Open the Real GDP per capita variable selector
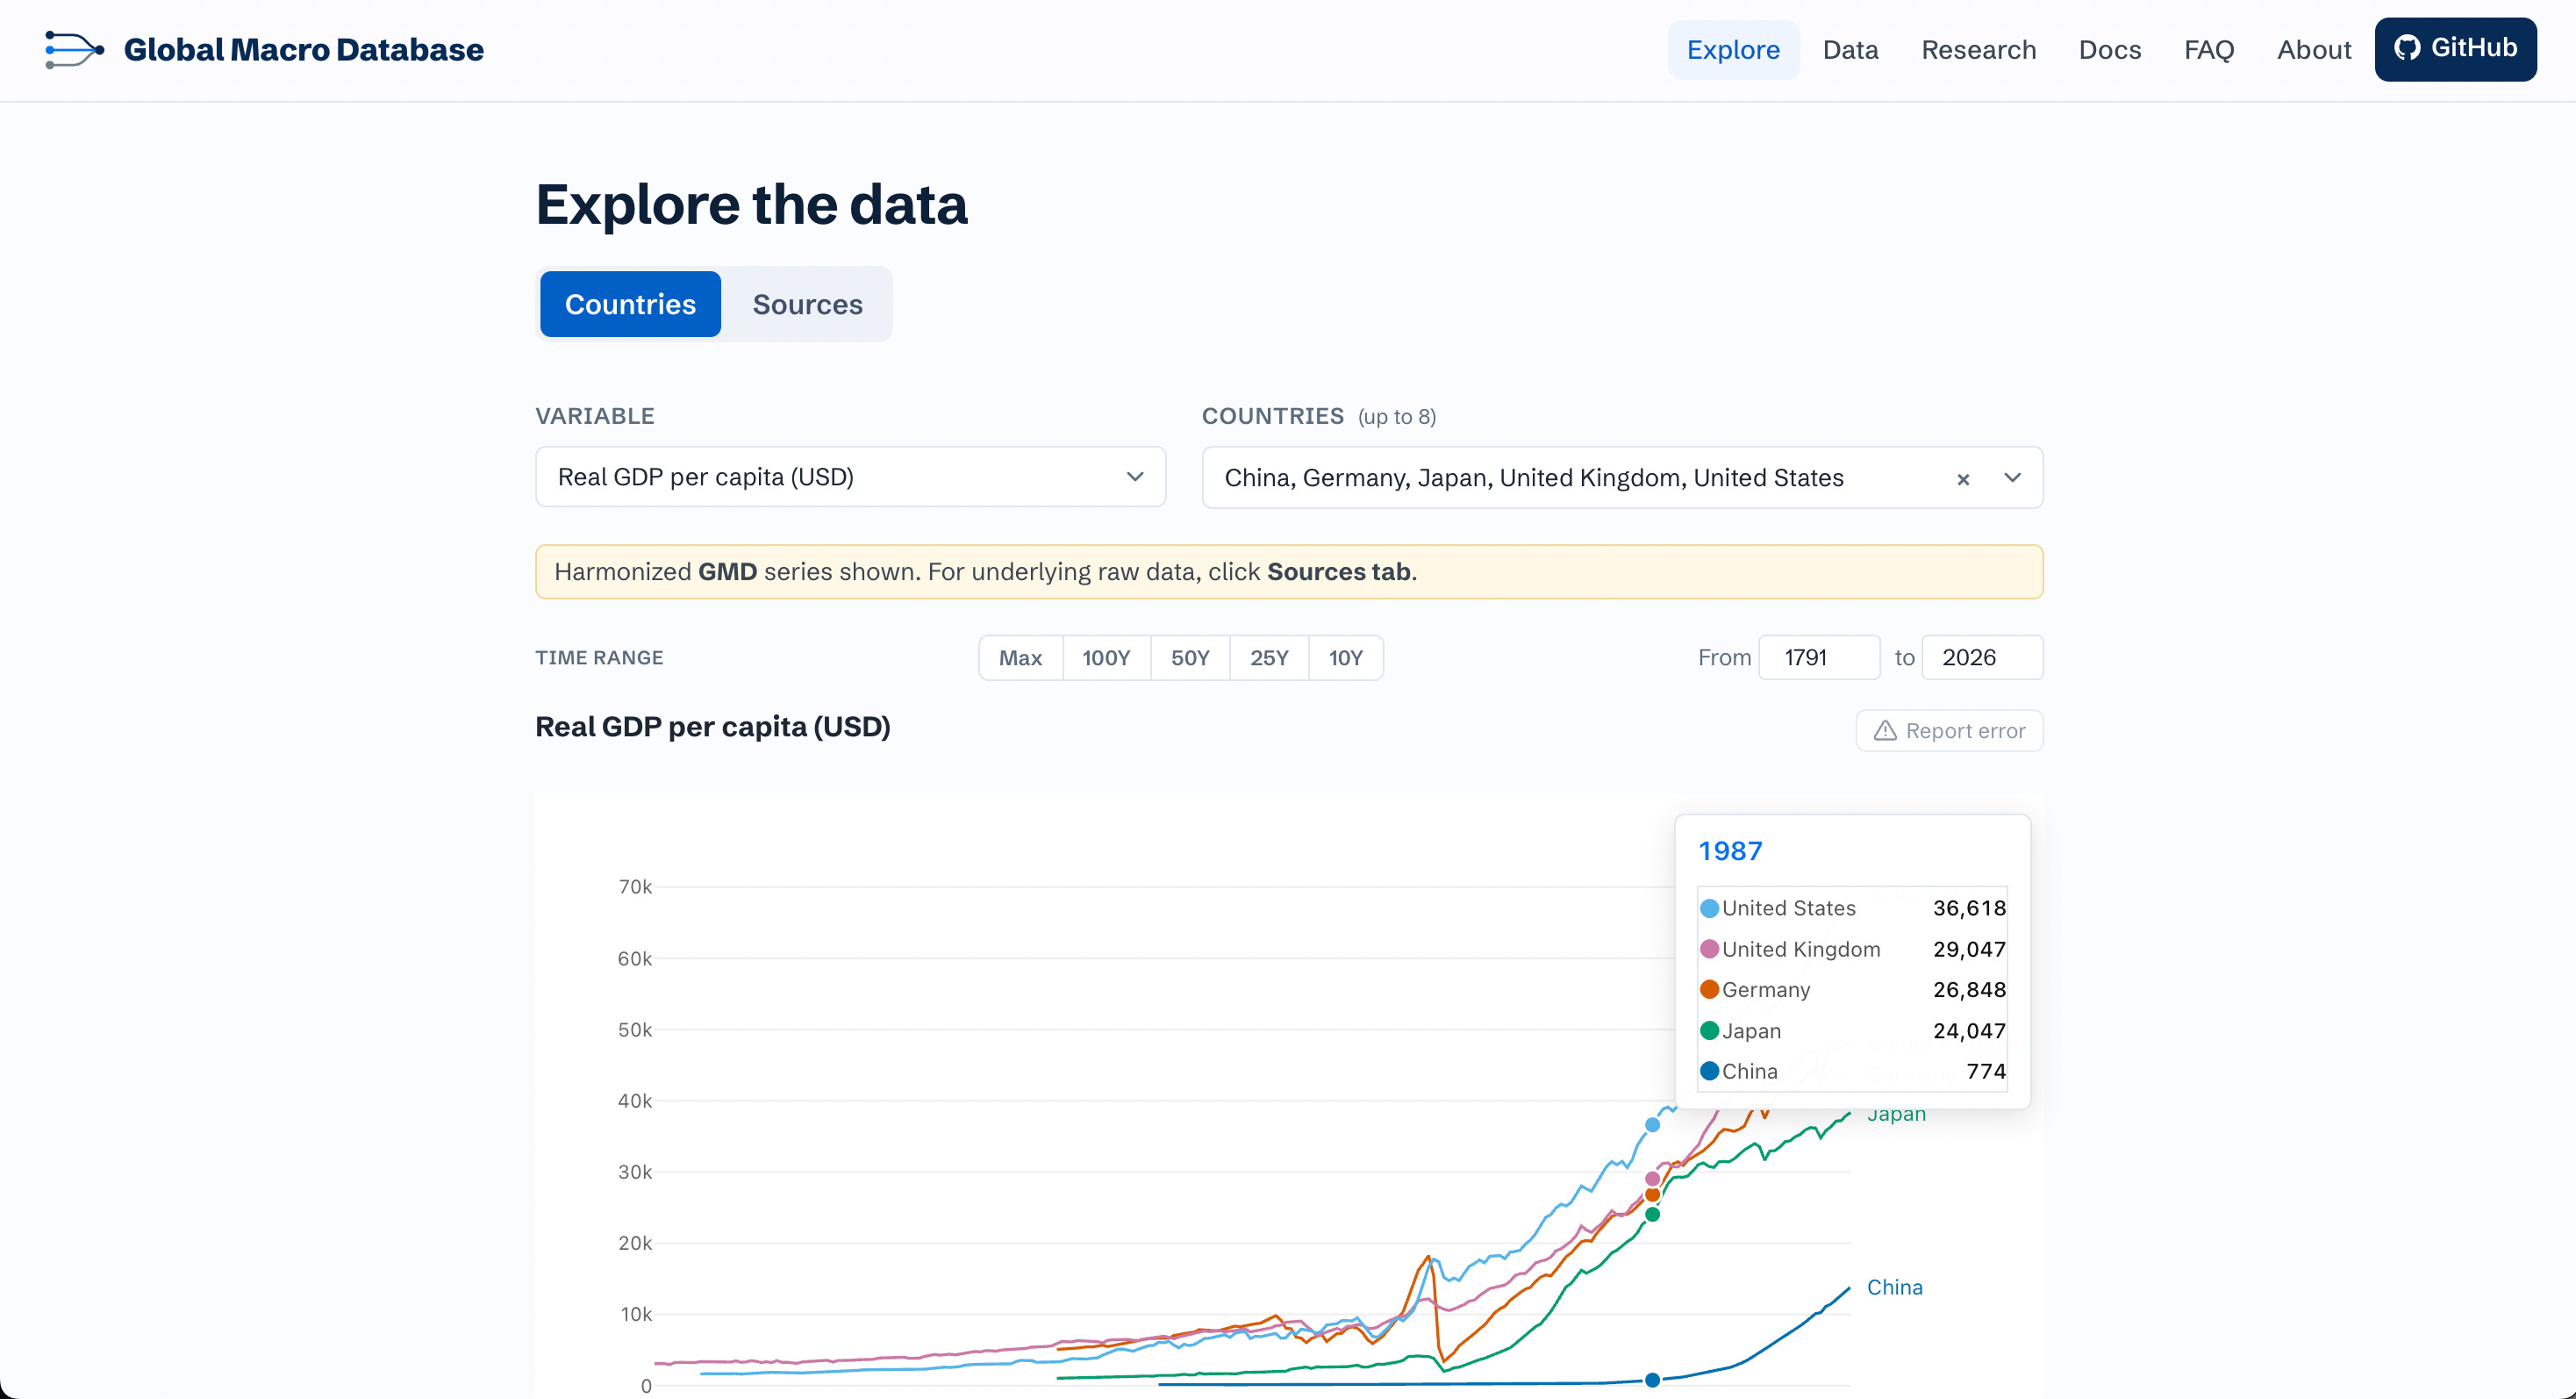Screen dimensions: 2576x1399 [x=850, y=477]
